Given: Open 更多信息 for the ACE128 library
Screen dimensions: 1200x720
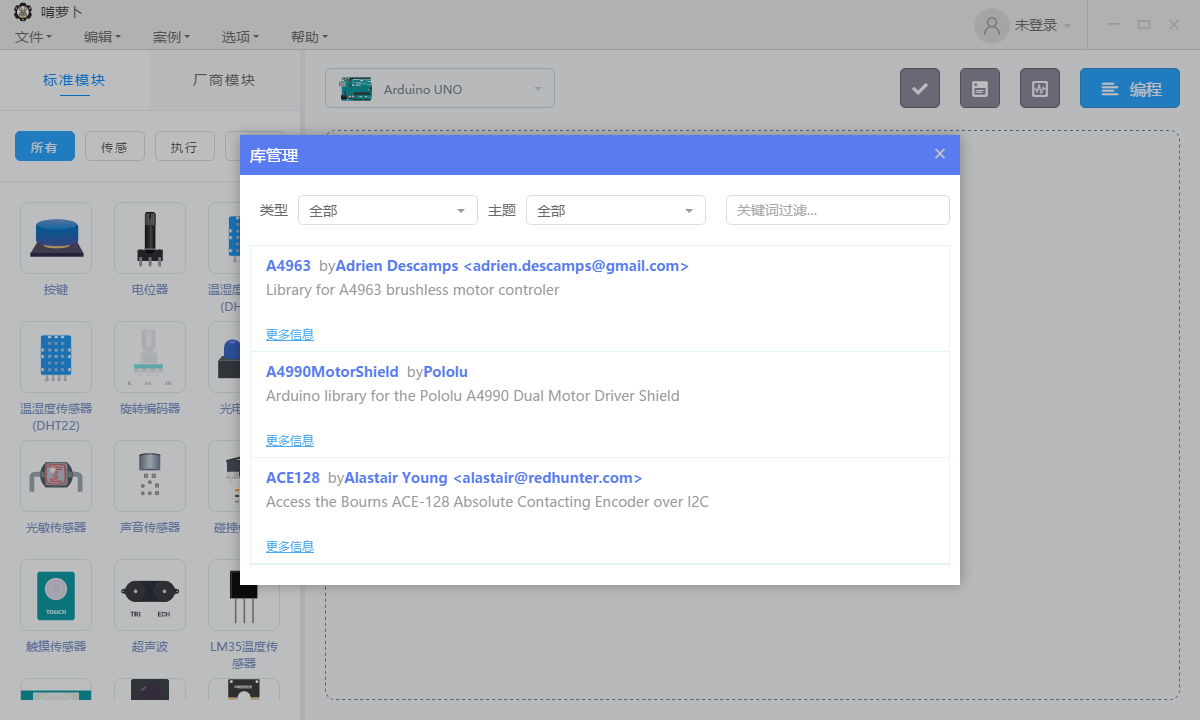Looking at the screenshot, I should point(290,546).
